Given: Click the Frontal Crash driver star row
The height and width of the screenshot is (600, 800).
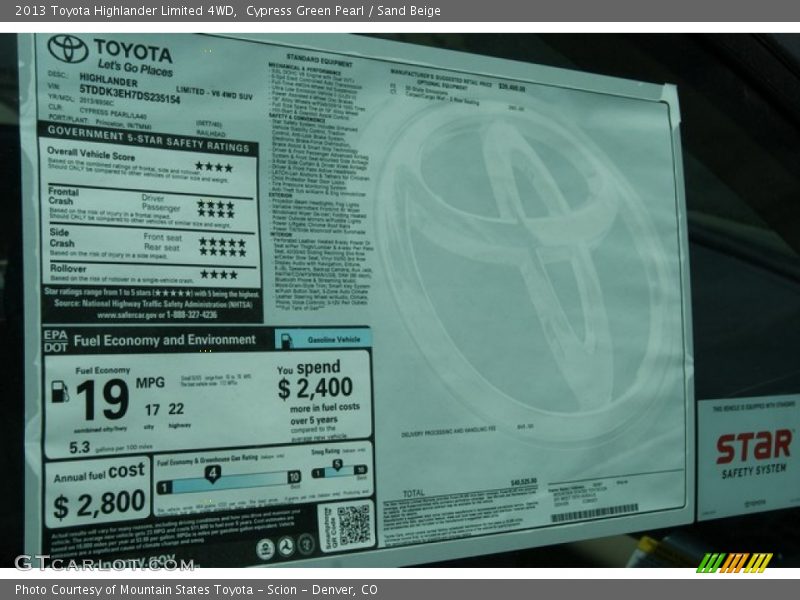Looking at the screenshot, I should point(216,205).
